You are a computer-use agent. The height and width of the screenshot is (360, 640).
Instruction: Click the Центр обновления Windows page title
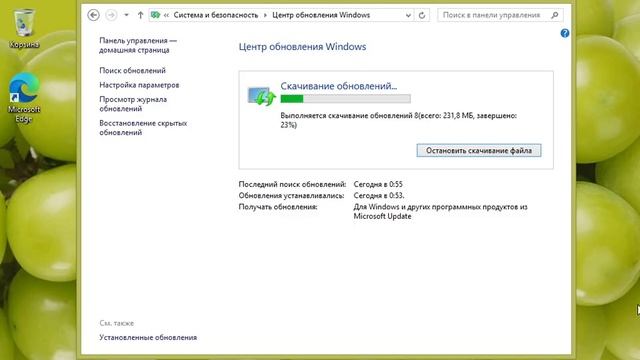pos(302,47)
